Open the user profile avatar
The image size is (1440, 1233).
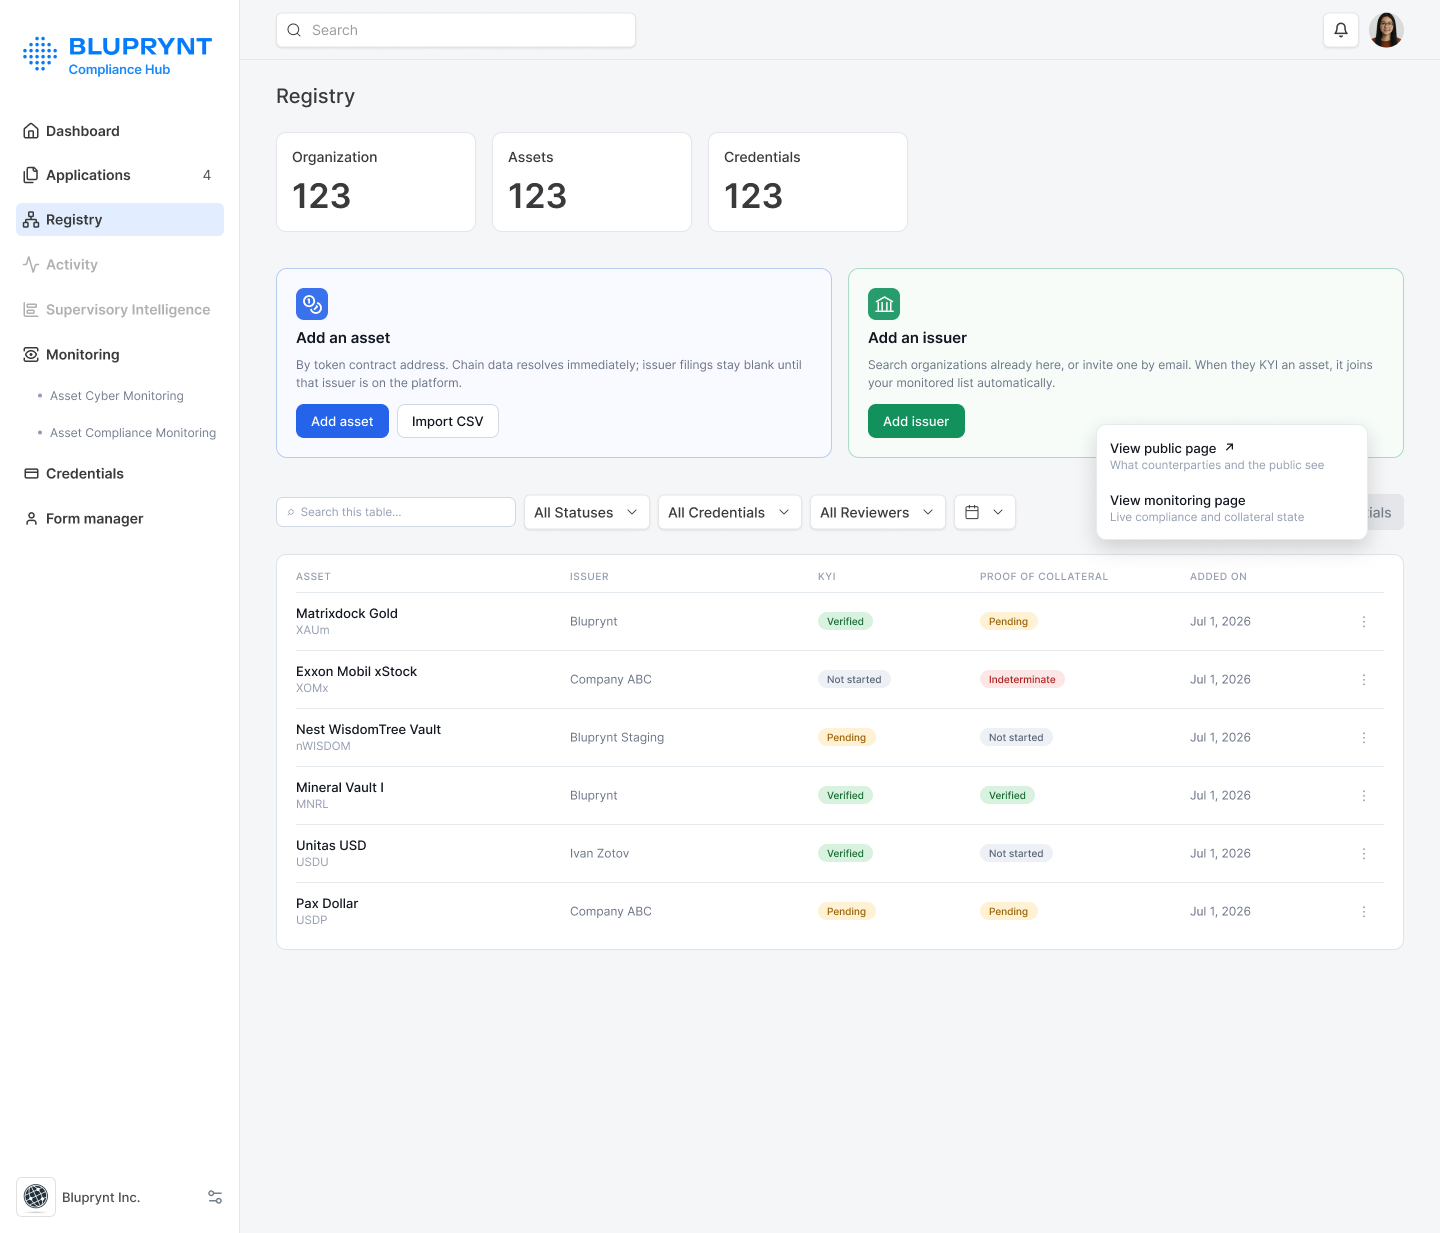point(1386,30)
